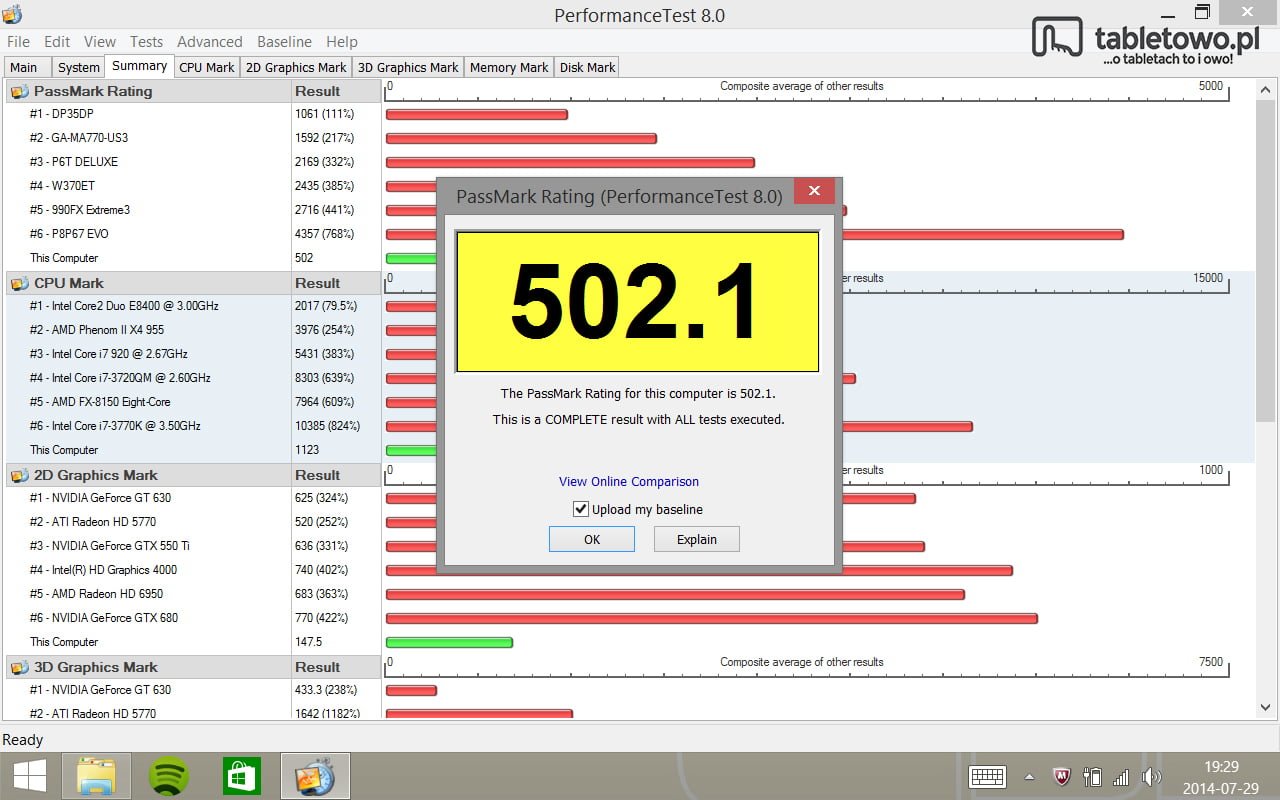Viewport: 1280px width, 800px height.
Task: Switch to the System tab
Action: [79, 68]
